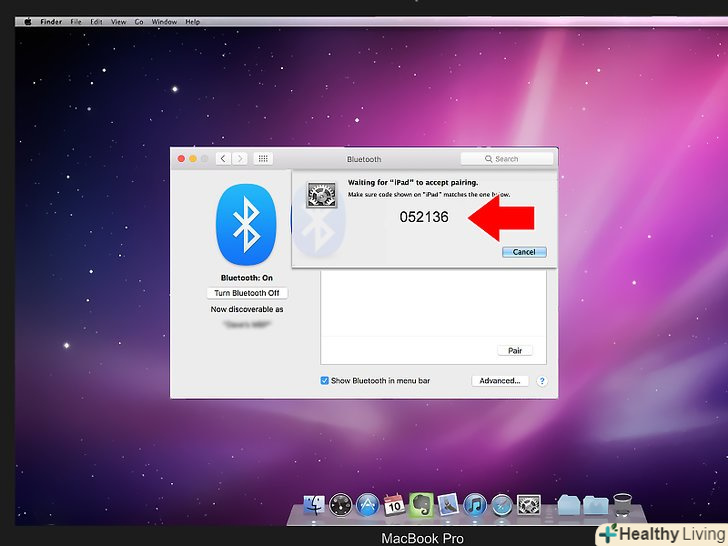
Task: Open the App Store Dock icon
Action: pos(367,505)
